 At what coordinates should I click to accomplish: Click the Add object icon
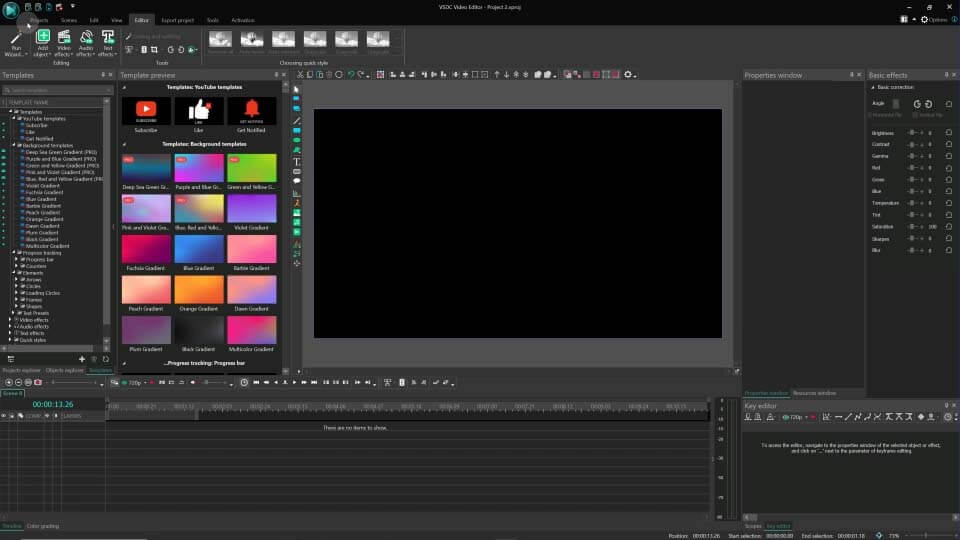click(x=43, y=38)
